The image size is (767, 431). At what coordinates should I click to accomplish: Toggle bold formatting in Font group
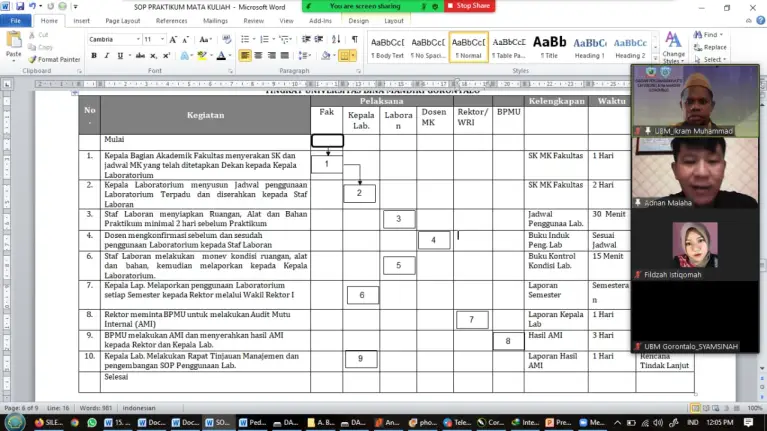(x=94, y=56)
